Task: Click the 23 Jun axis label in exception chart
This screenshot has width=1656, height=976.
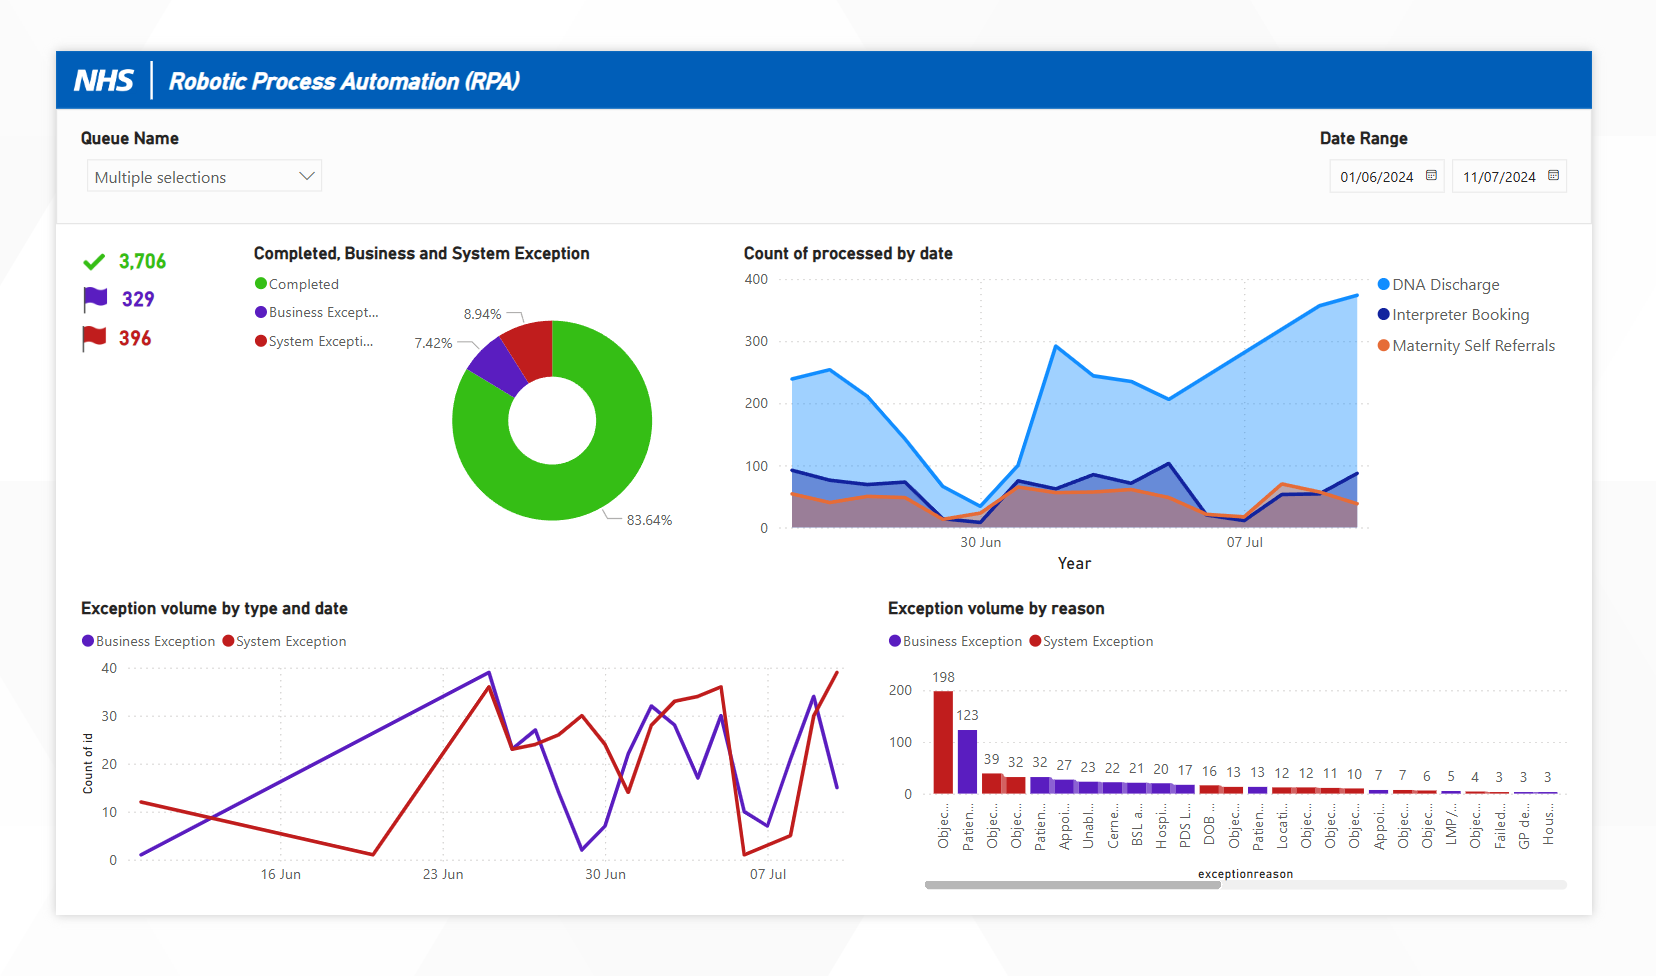Action: [443, 874]
